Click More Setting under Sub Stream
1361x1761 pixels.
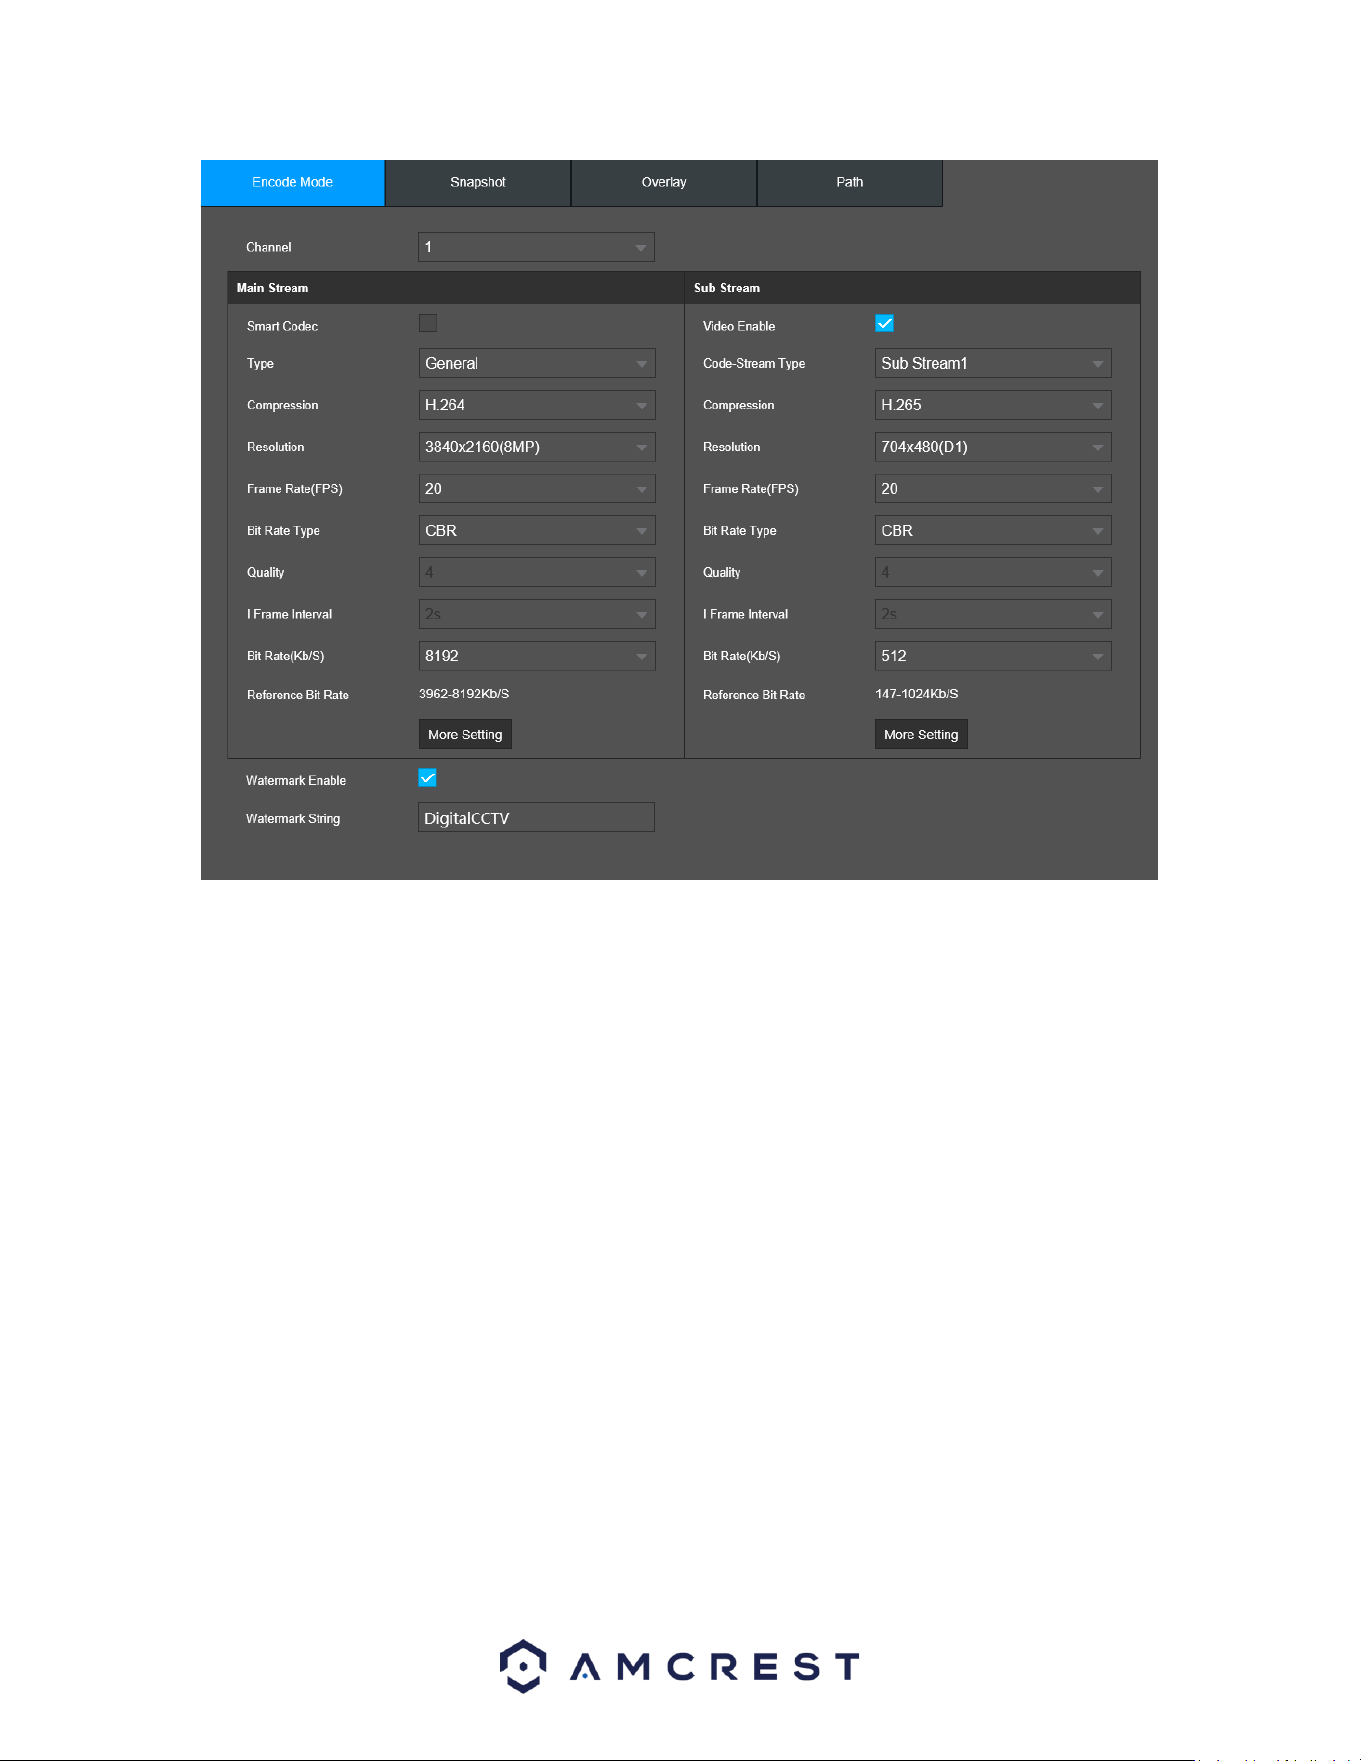[921, 734]
